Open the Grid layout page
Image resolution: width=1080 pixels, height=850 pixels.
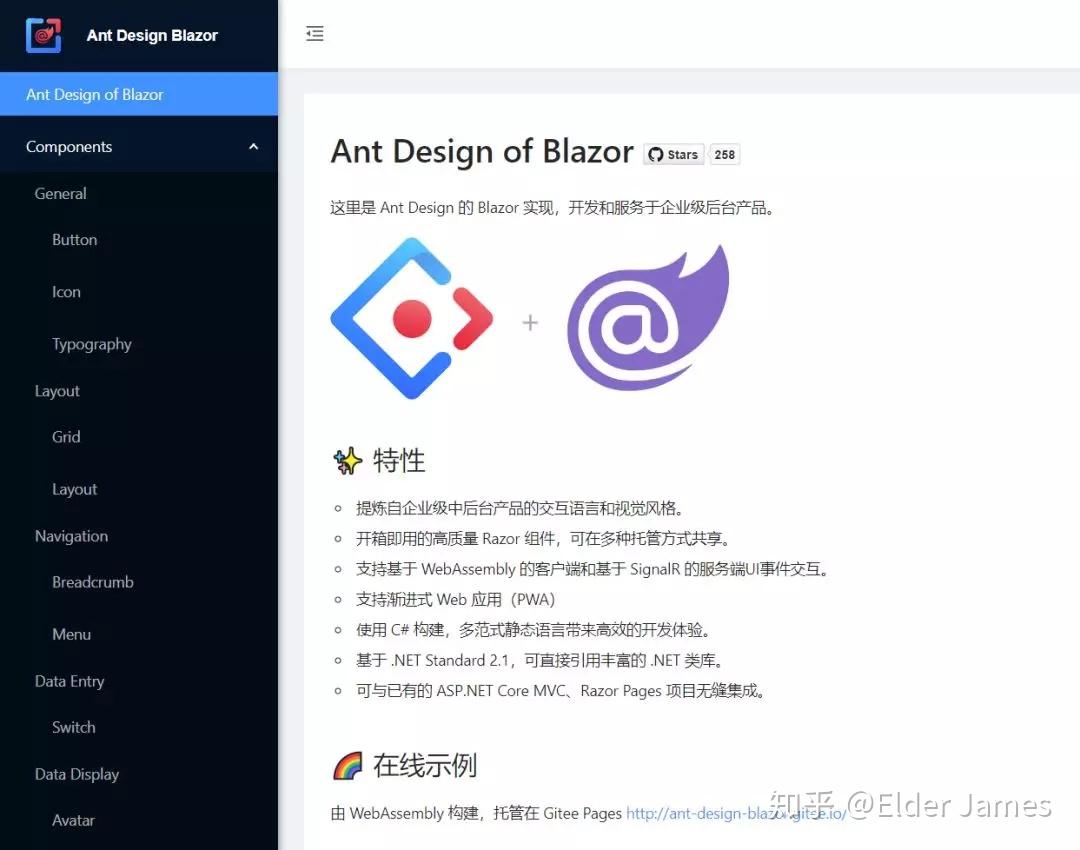tap(65, 437)
